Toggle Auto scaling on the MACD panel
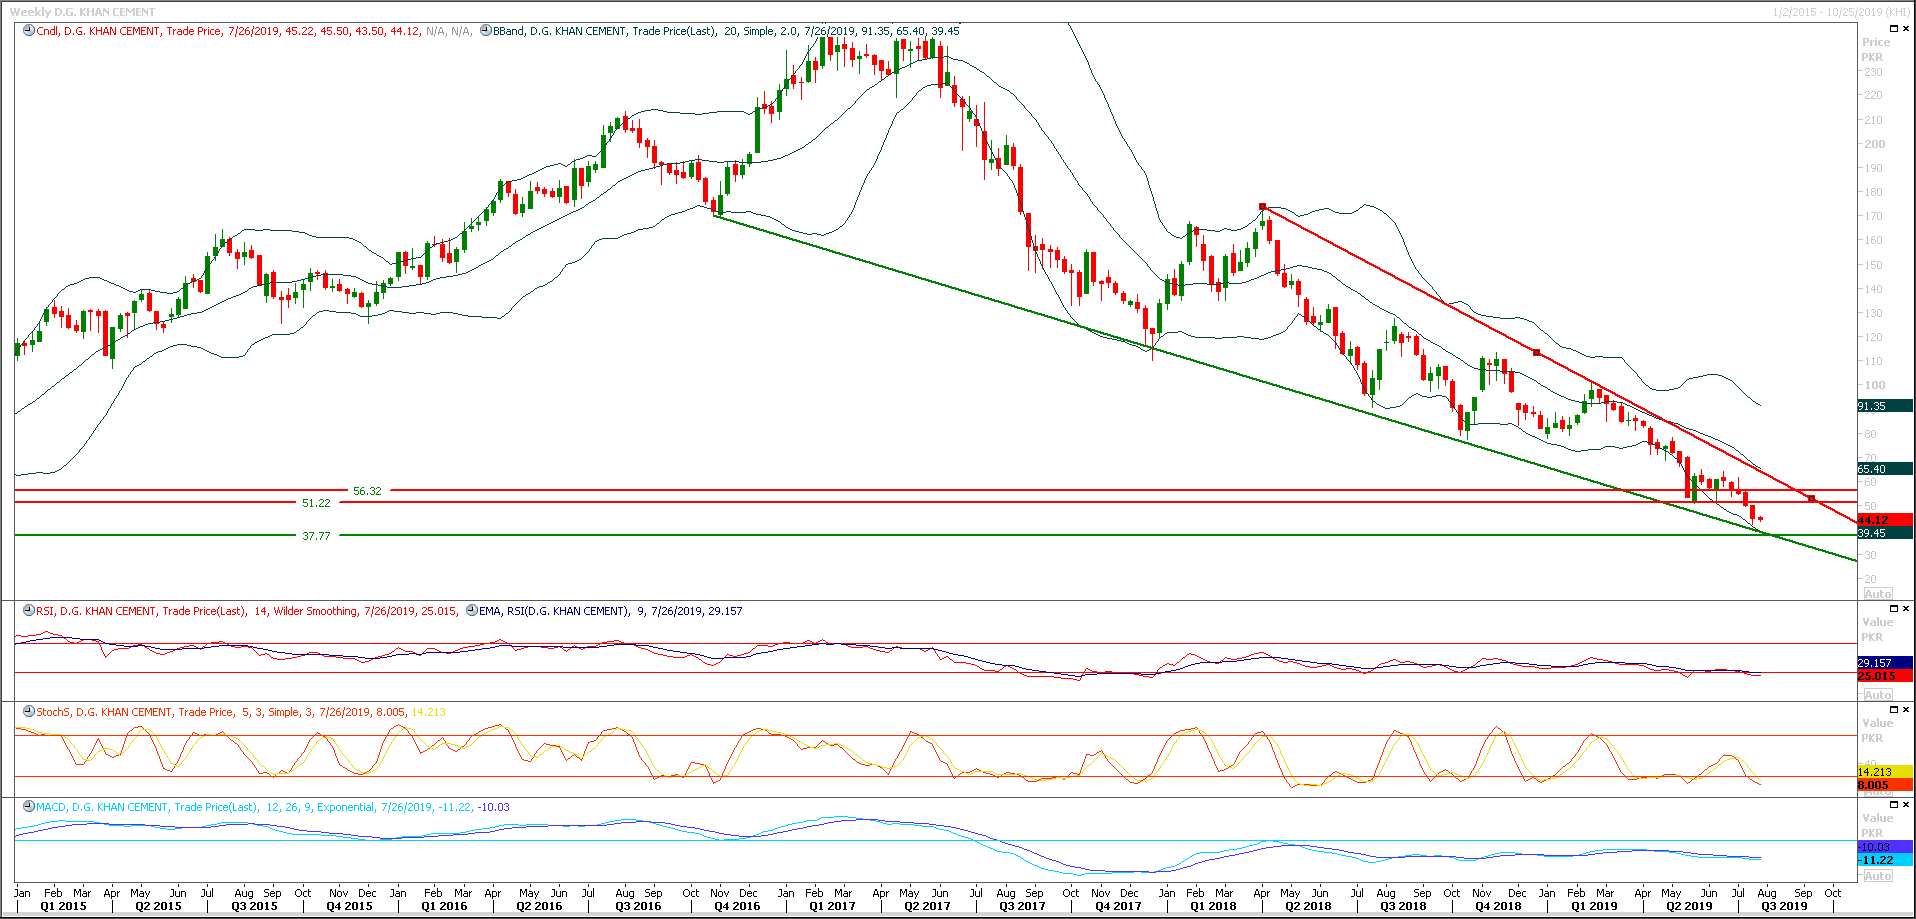 (x=1877, y=876)
